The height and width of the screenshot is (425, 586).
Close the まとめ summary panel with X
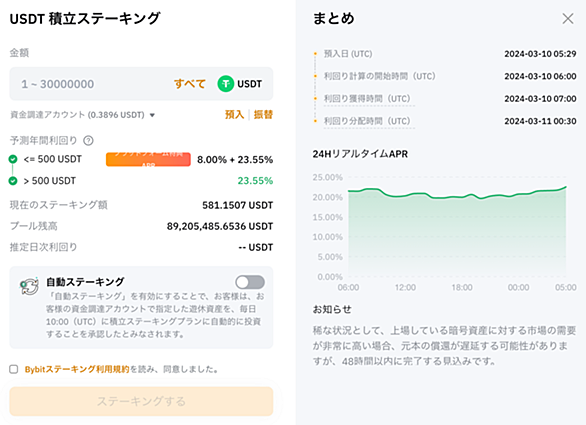click(x=568, y=18)
